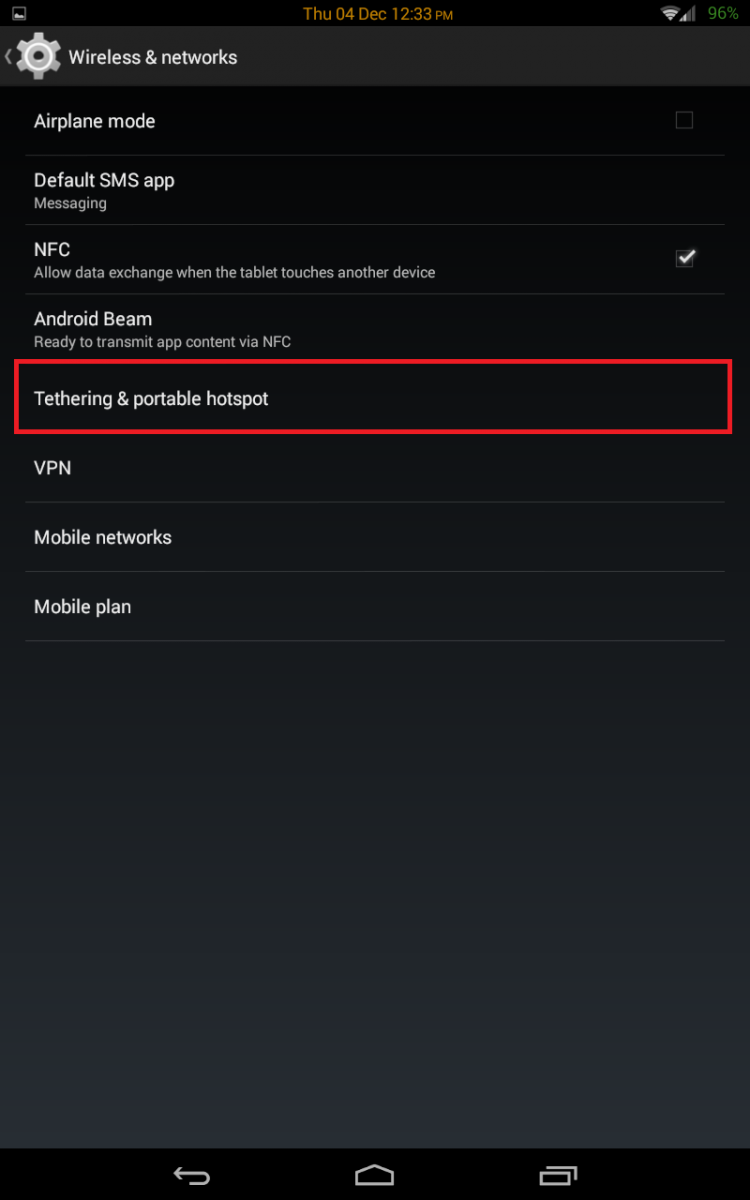Screen dimensions: 750x1200
Task: Tap the 96% battery indicator
Action: click(x=722, y=14)
